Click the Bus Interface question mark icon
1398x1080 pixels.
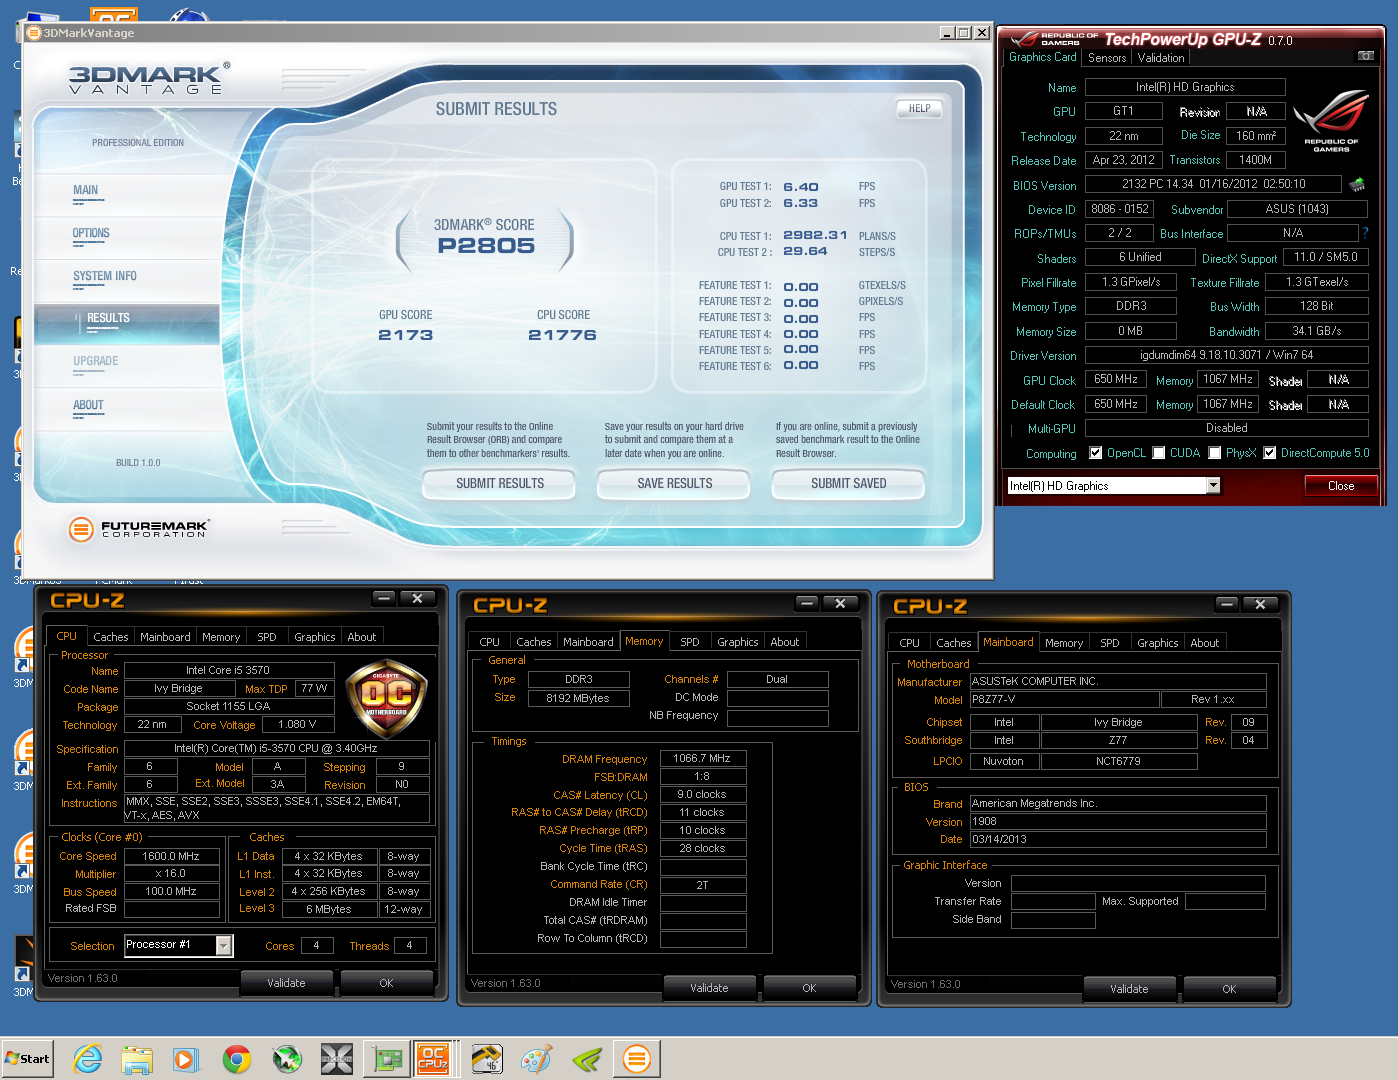(x=1365, y=233)
